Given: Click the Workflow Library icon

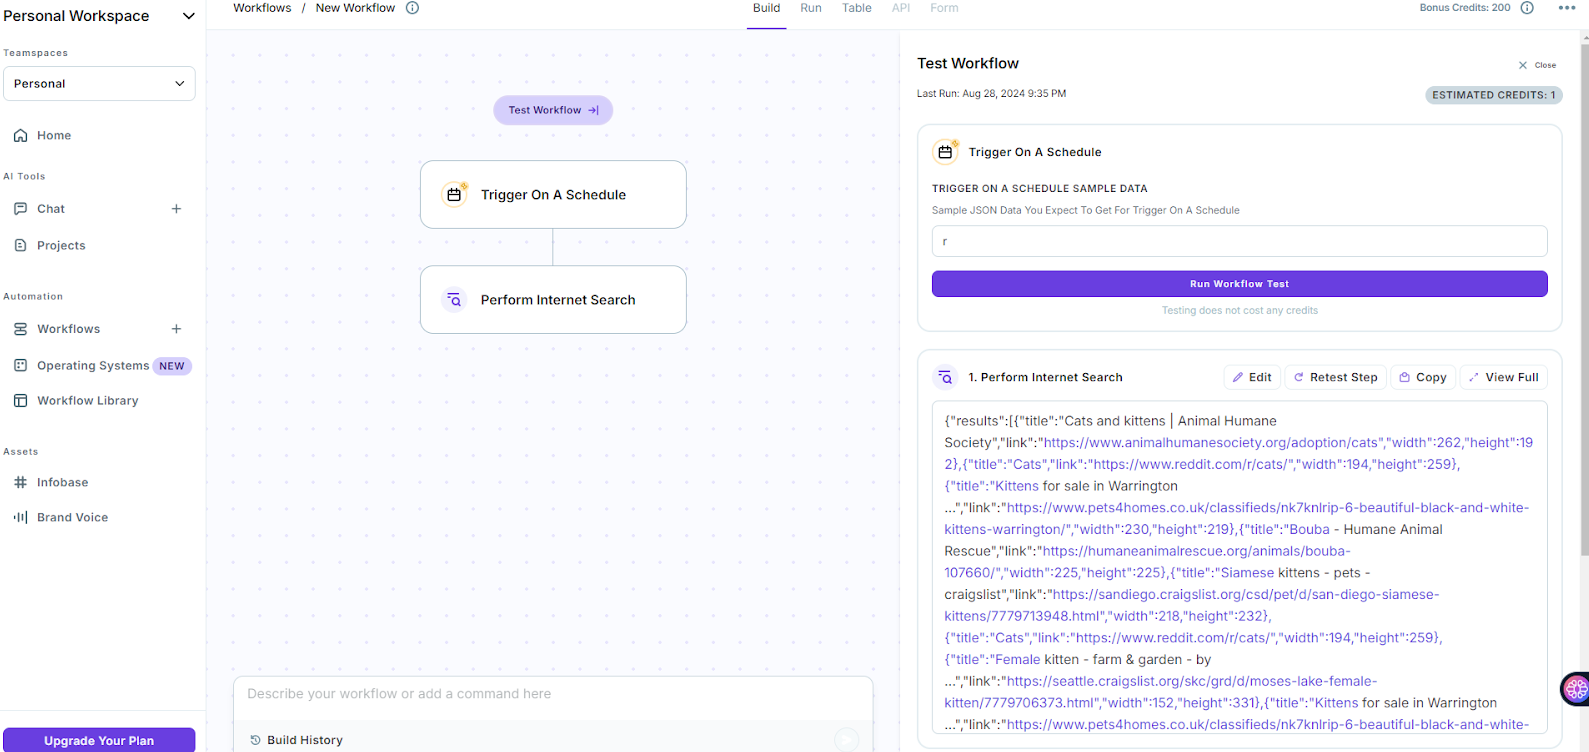Looking at the screenshot, I should (x=20, y=401).
